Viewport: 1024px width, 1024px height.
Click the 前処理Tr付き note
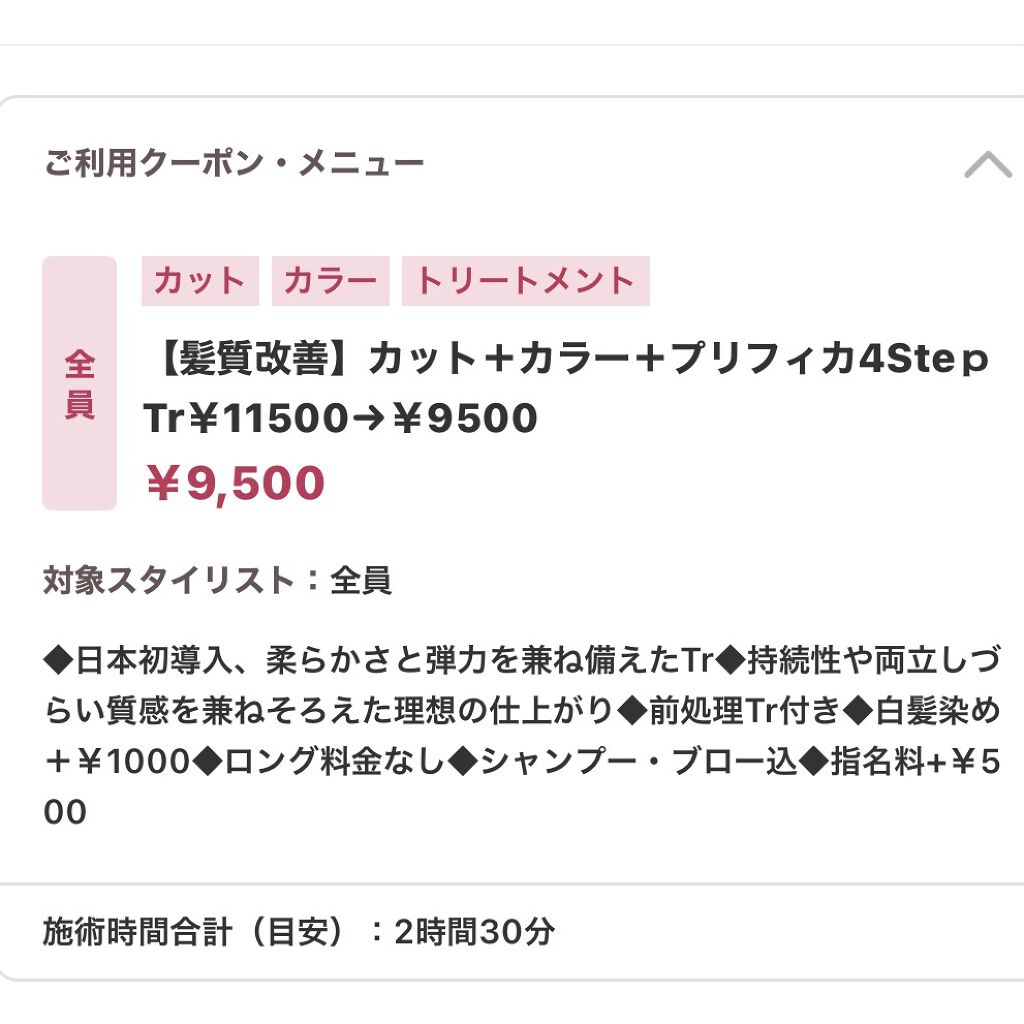pyautogui.click(x=745, y=710)
